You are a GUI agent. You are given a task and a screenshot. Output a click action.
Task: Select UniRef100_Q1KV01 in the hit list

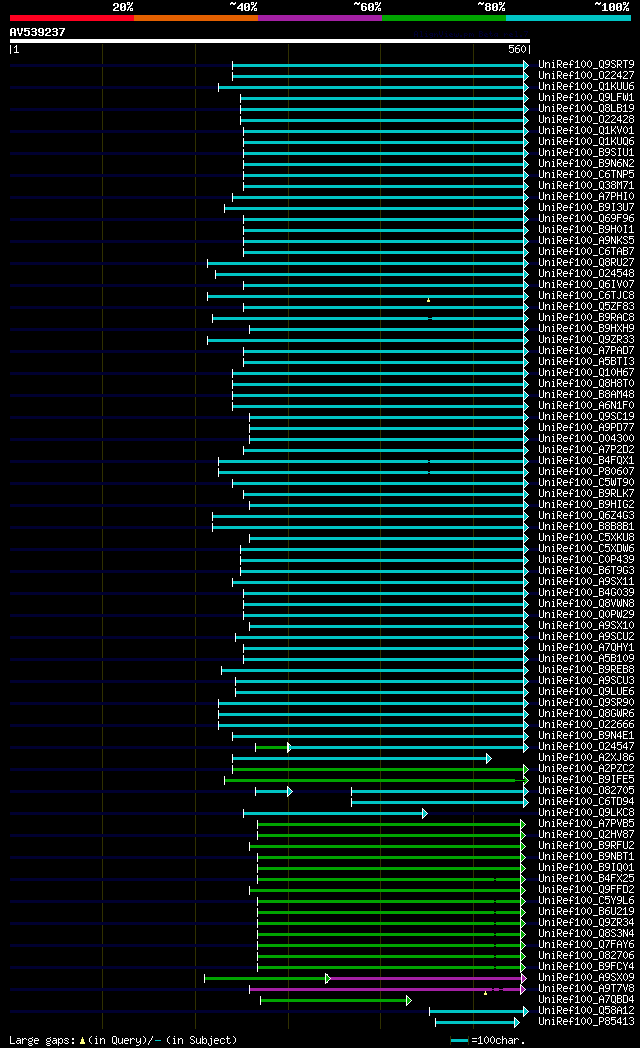pyautogui.click(x=586, y=131)
